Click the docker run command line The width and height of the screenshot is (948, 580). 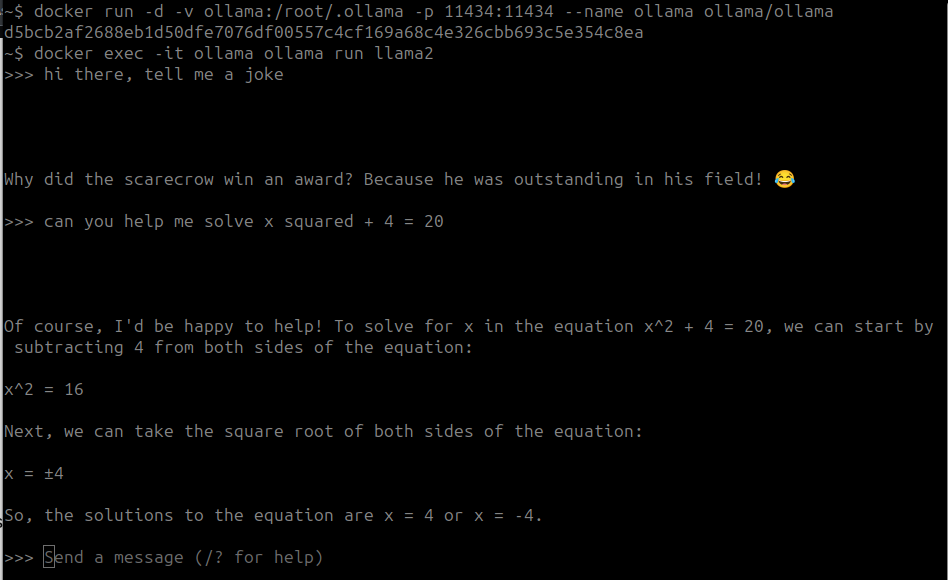pos(418,11)
